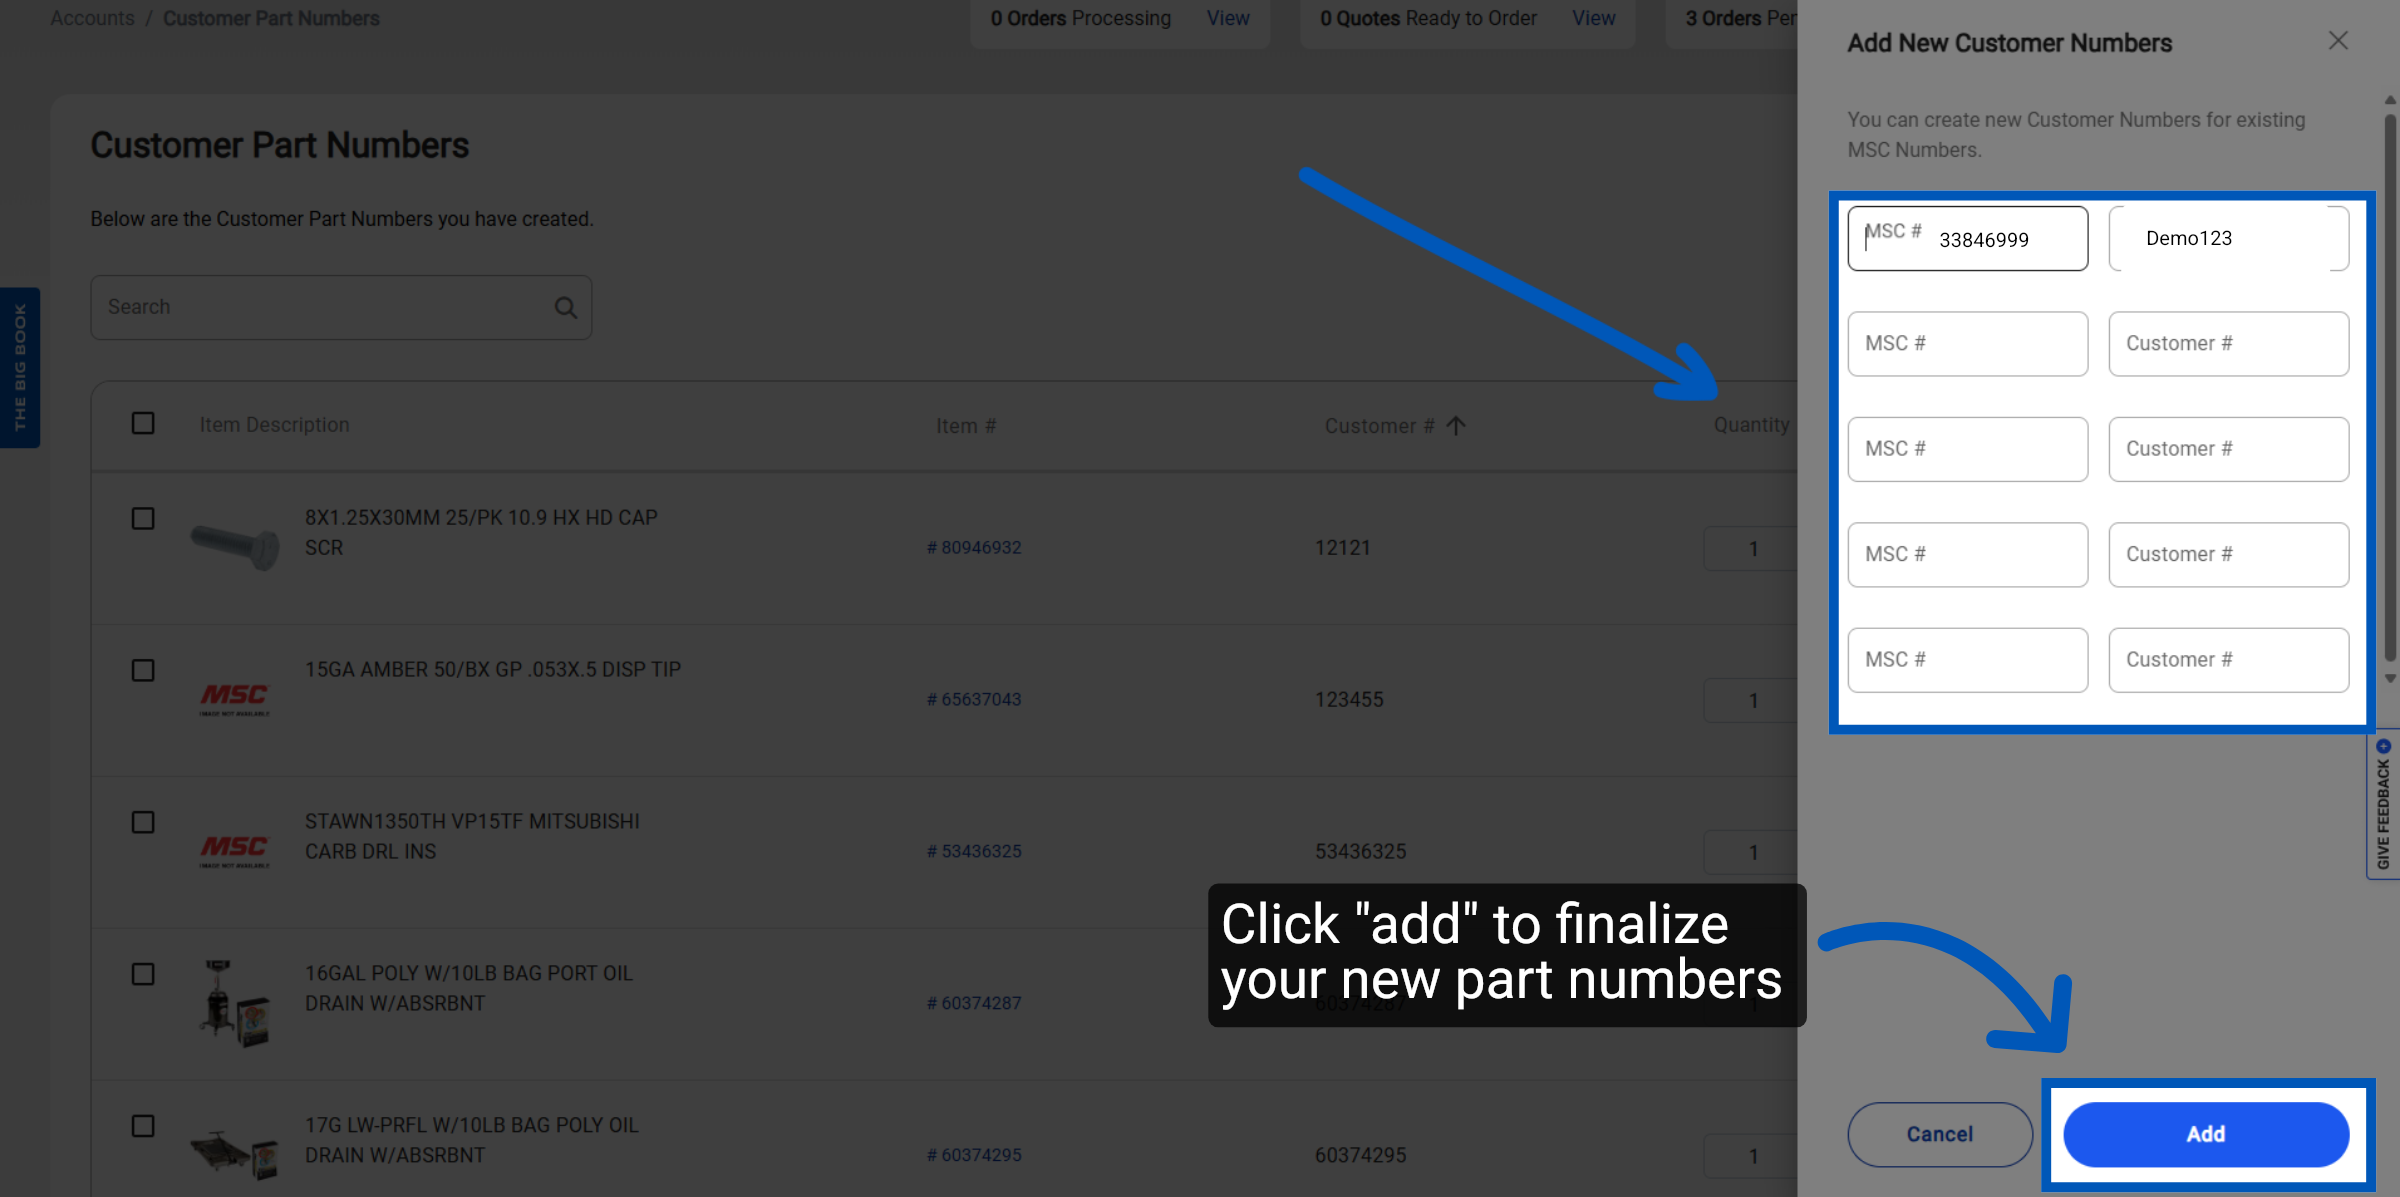Click the Cancel button
This screenshot has width=2400, height=1197.
coord(1940,1134)
